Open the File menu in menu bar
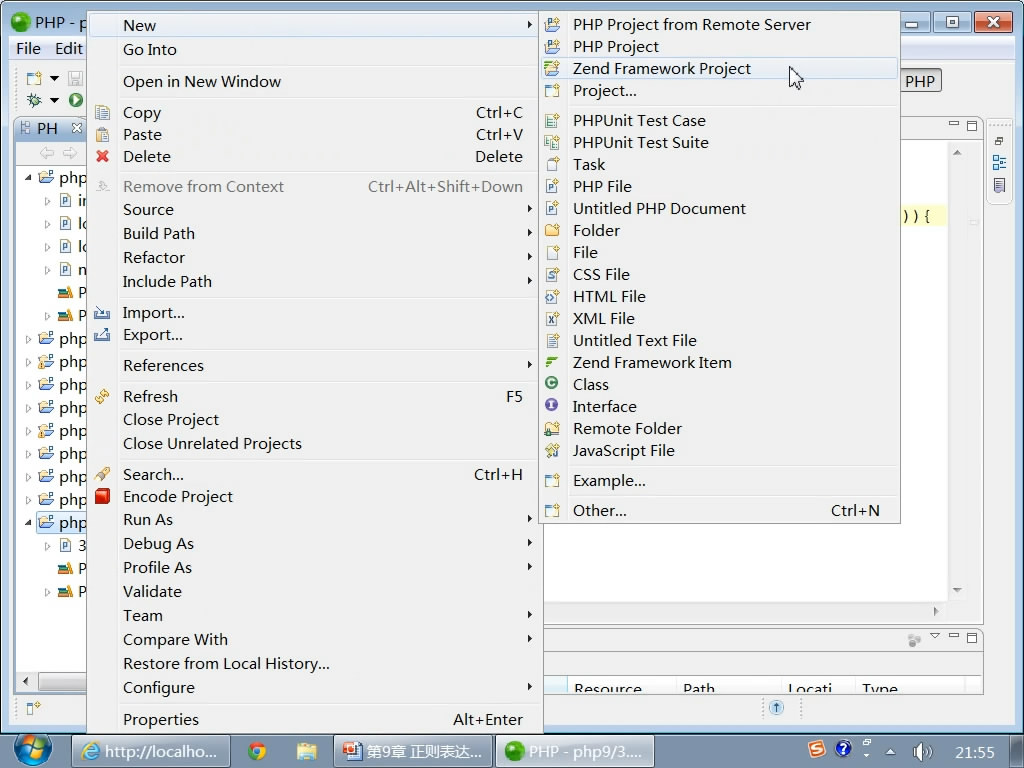The width and height of the screenshot is (1024, 768). pyautogui.click(x=28, y=49)
